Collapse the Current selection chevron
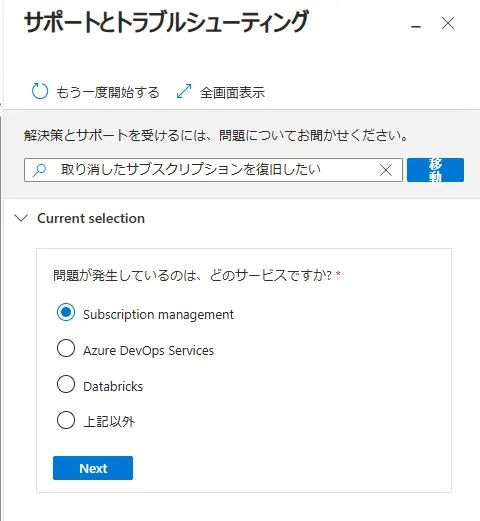The height and width of the screenshot is (521, 480). point(21,218)
